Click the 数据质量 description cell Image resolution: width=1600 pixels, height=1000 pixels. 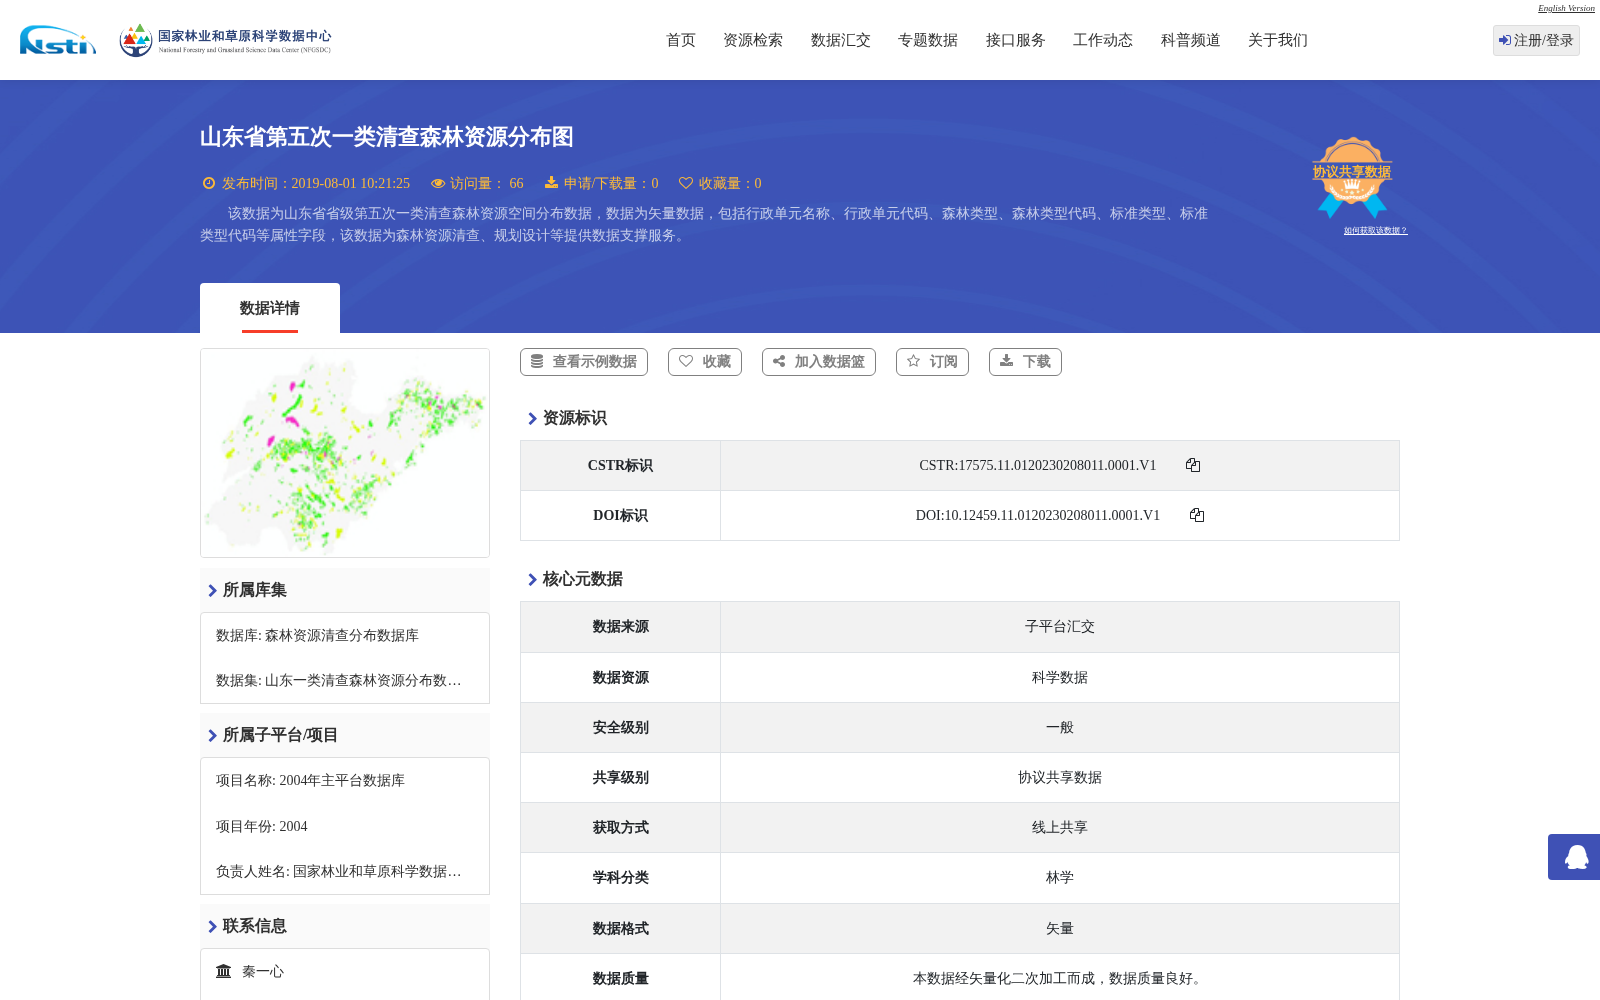[x=1060, y=978]
